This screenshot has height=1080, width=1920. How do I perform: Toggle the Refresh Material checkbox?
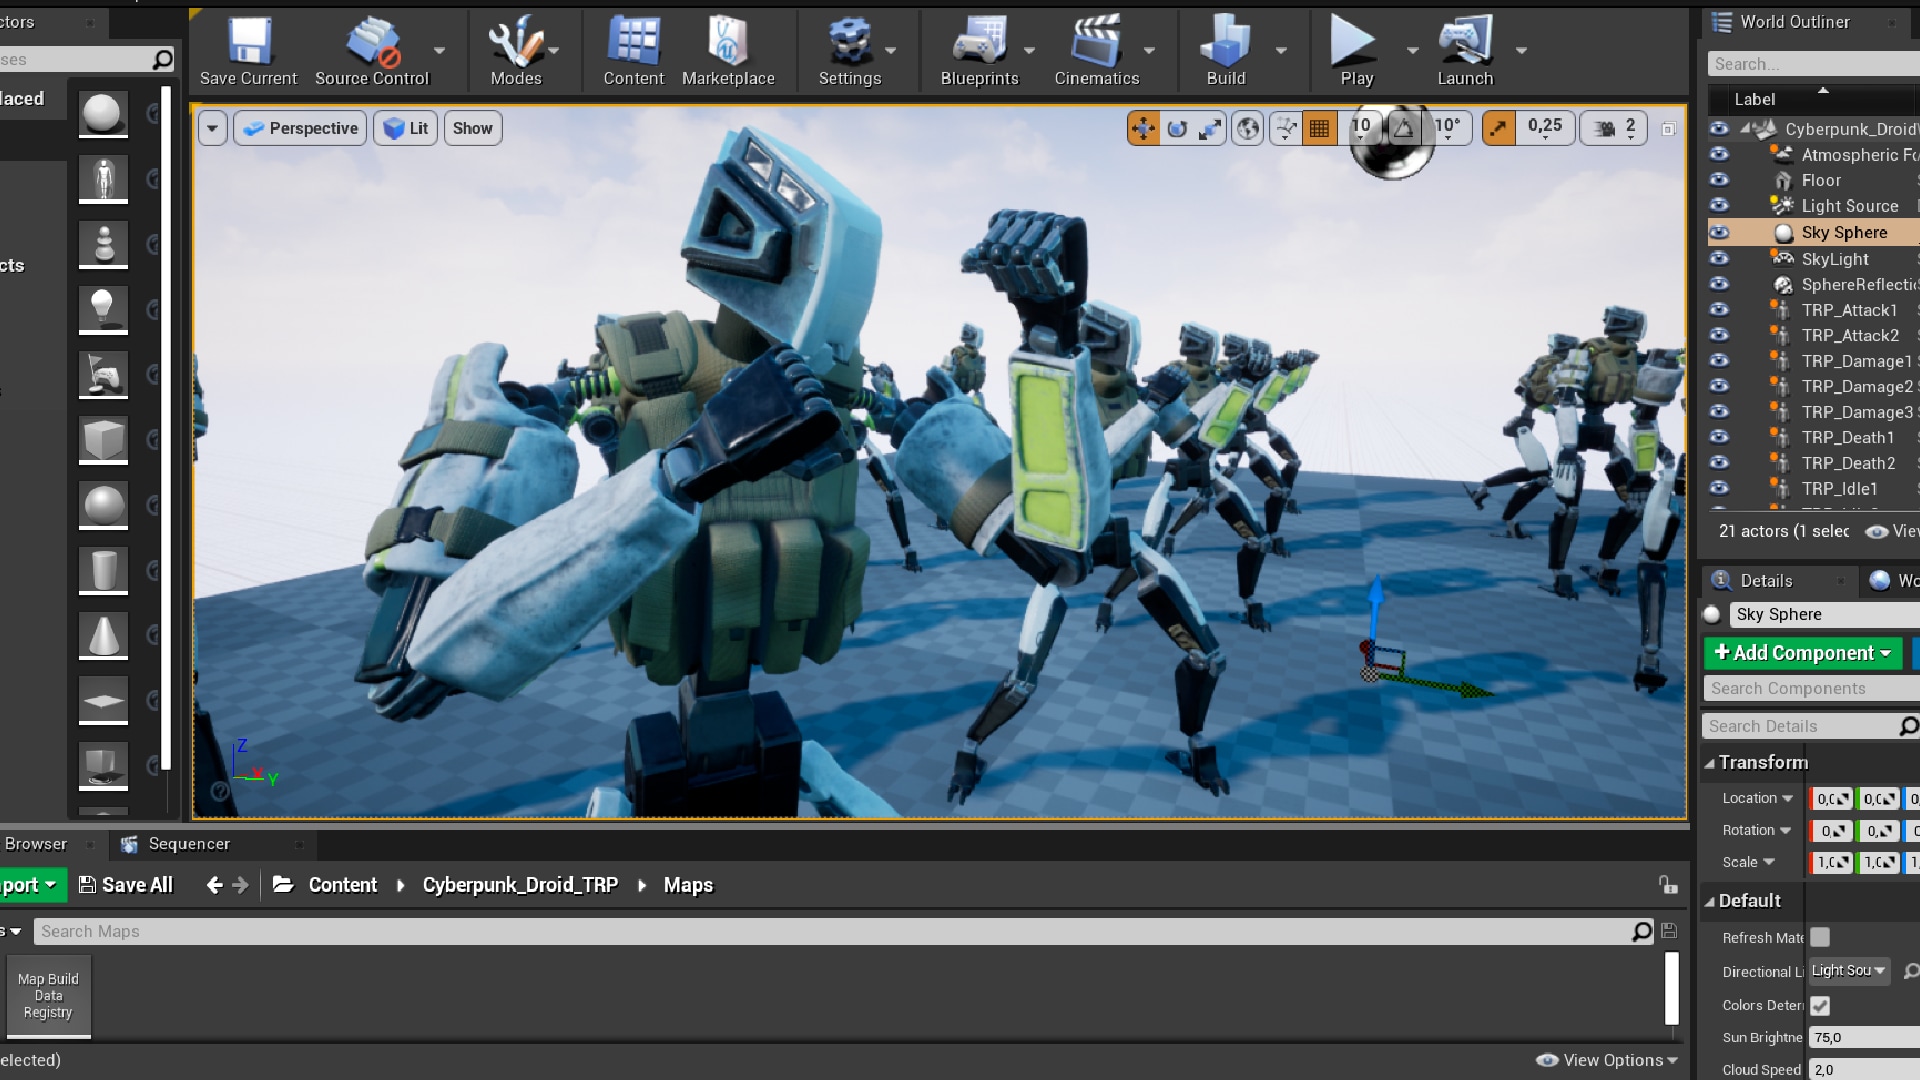1820,937
